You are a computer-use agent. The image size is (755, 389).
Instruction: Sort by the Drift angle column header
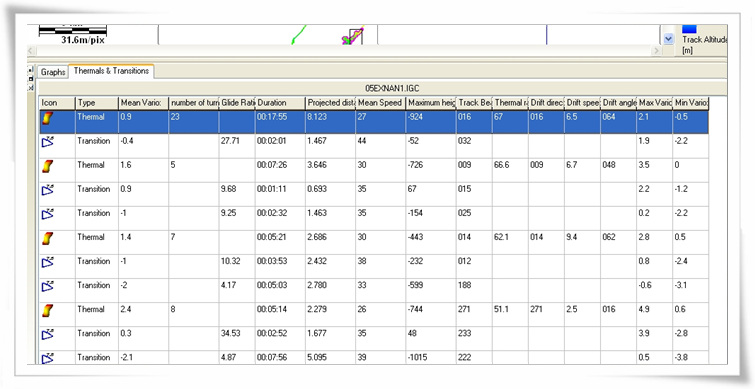(x=618, y=103)
